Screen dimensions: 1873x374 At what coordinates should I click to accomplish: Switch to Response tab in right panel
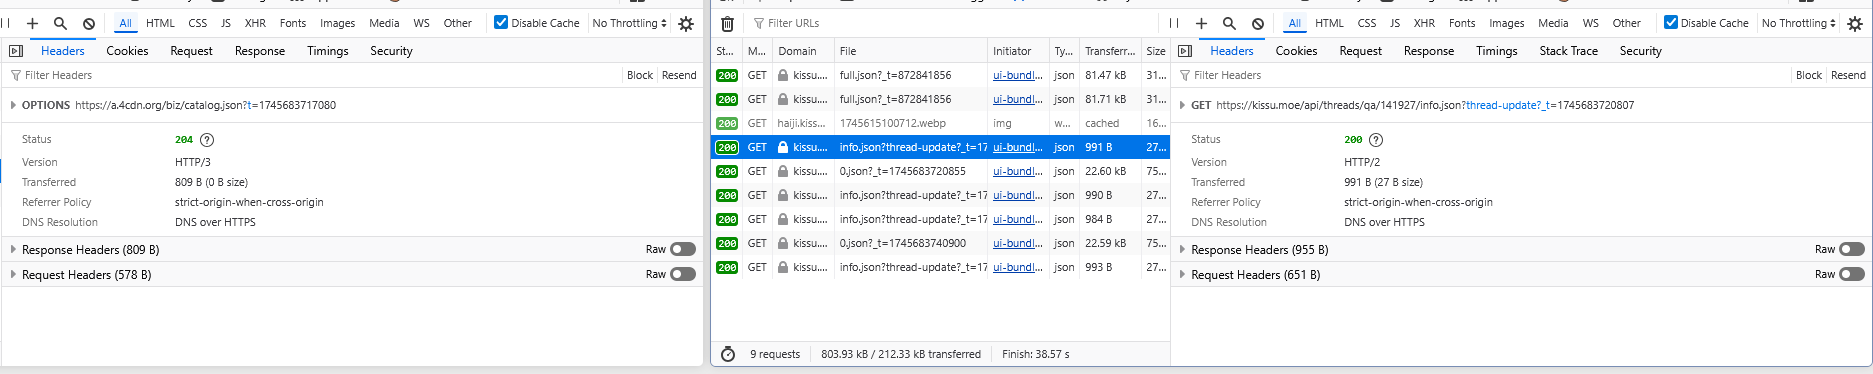tap(1429, 51)
